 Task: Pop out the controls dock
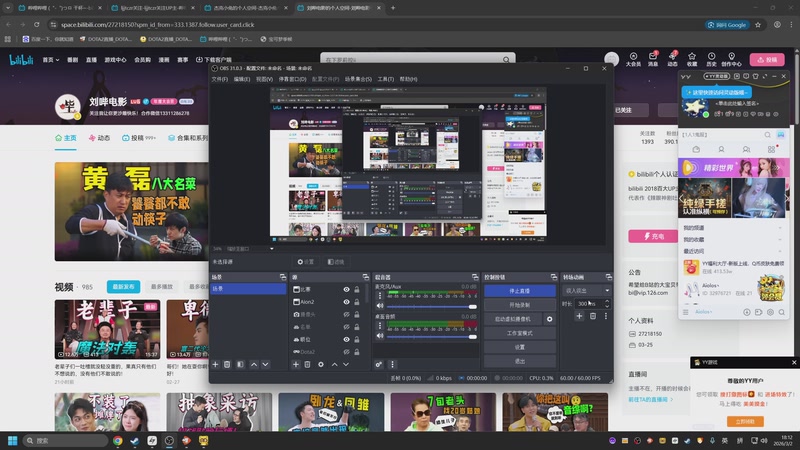(554, 277)
